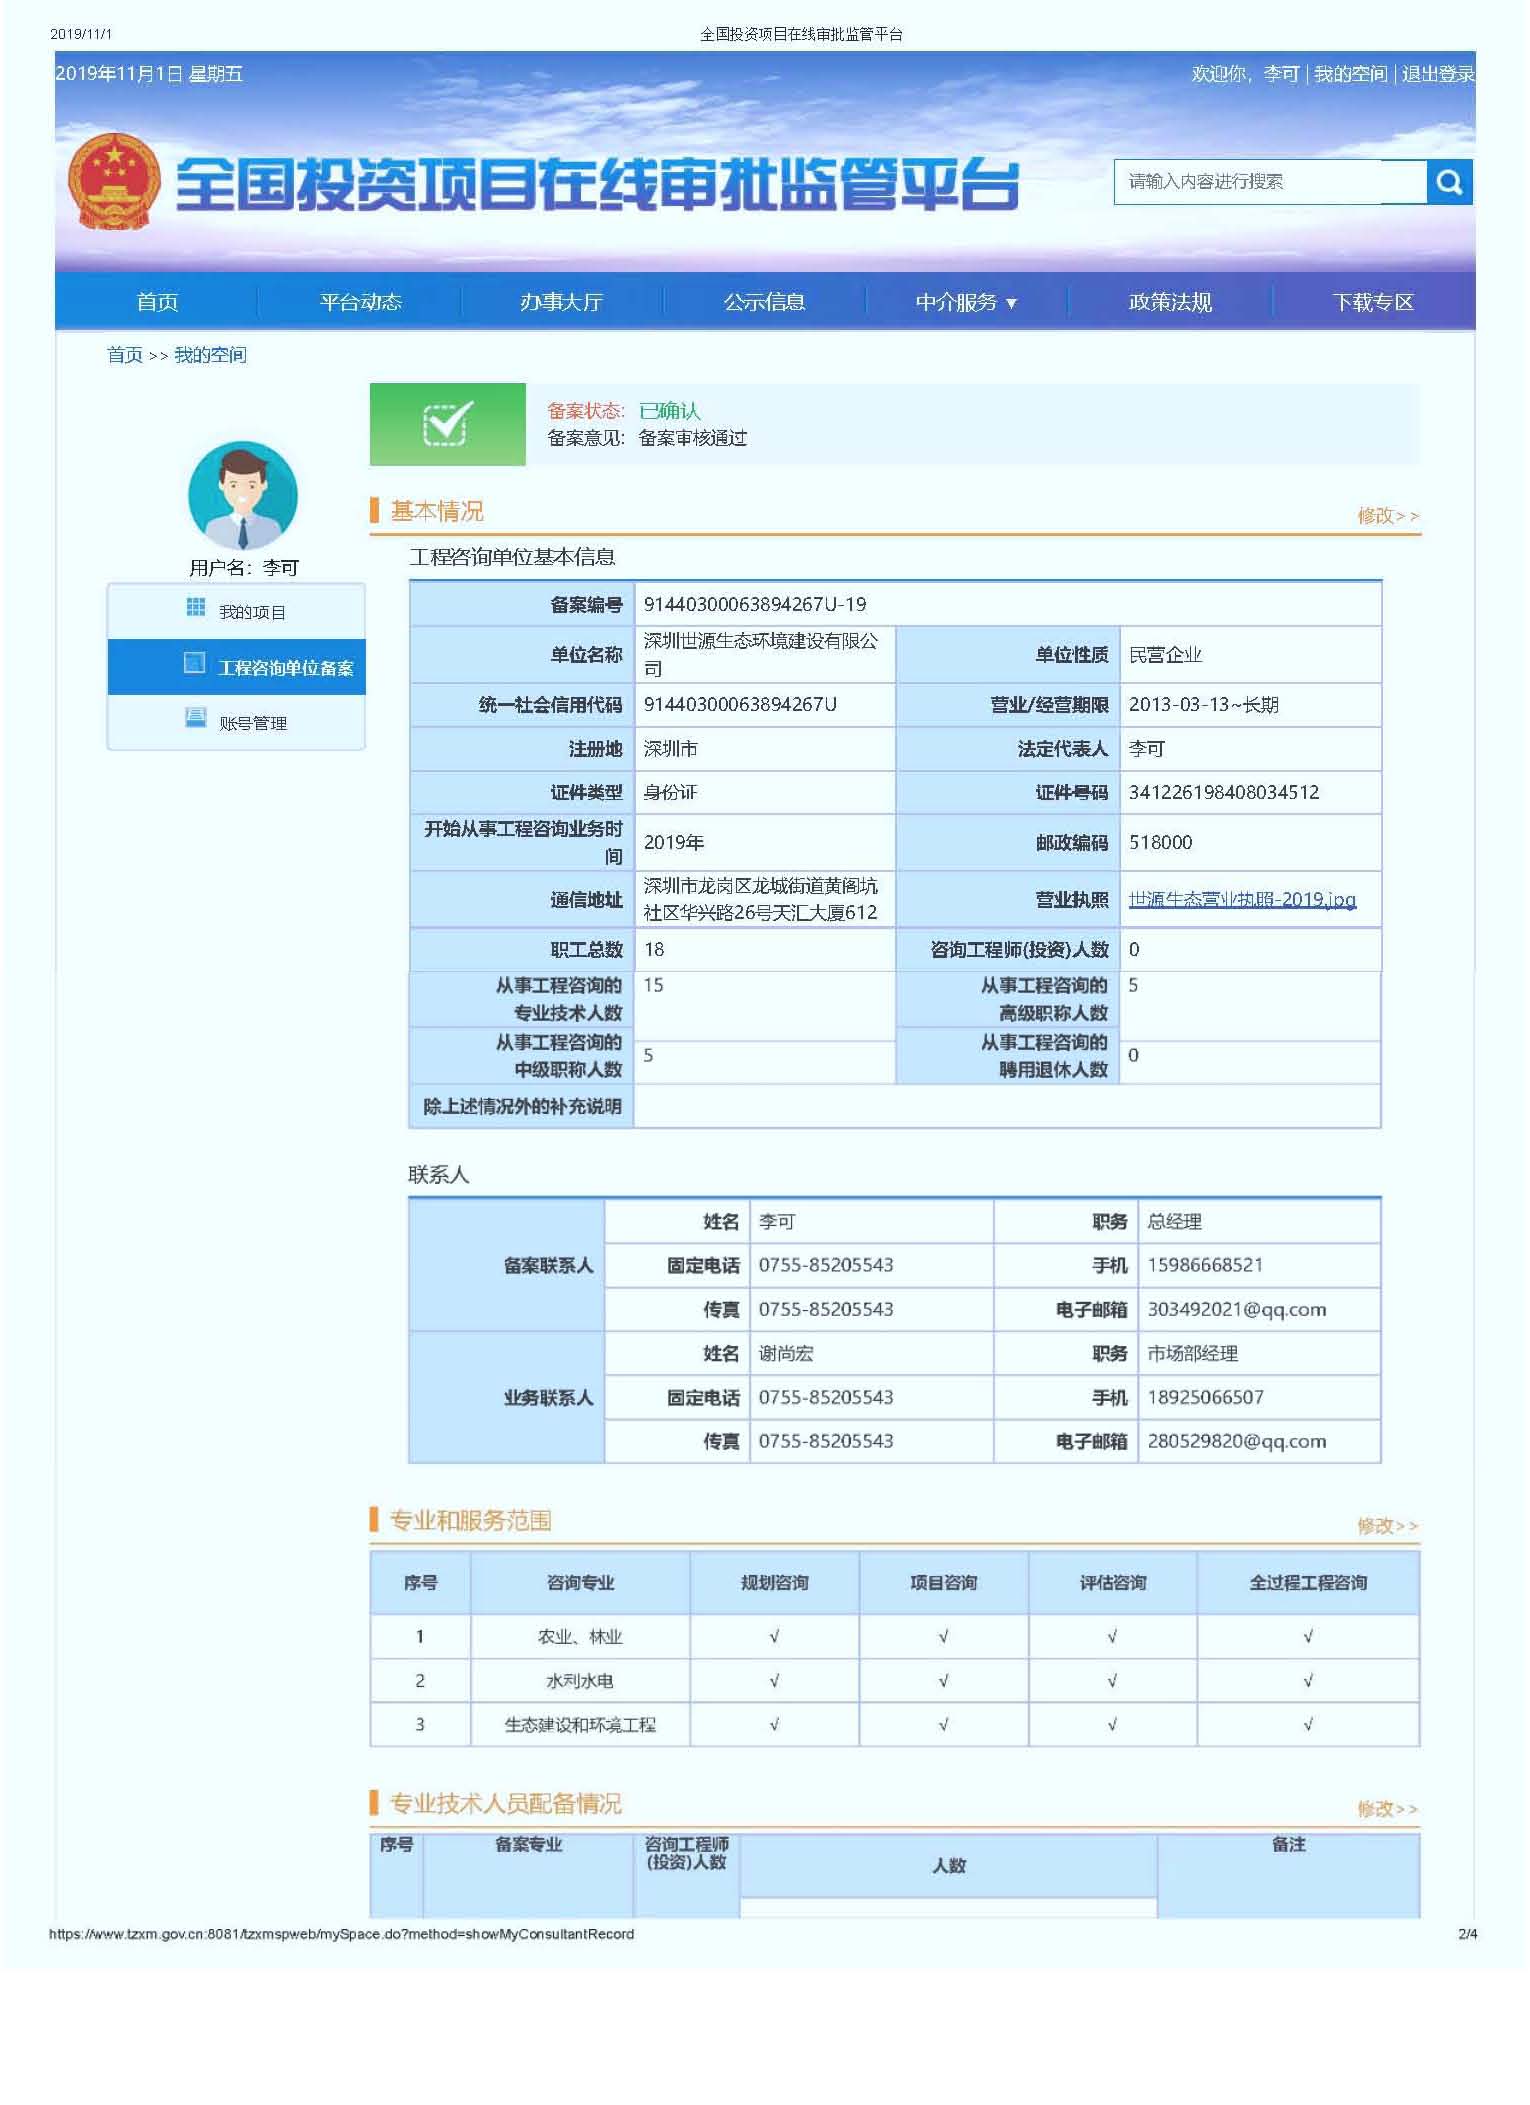
Task: Expand the 中介服务 dropdown arrow
Action: [1011, 303]
